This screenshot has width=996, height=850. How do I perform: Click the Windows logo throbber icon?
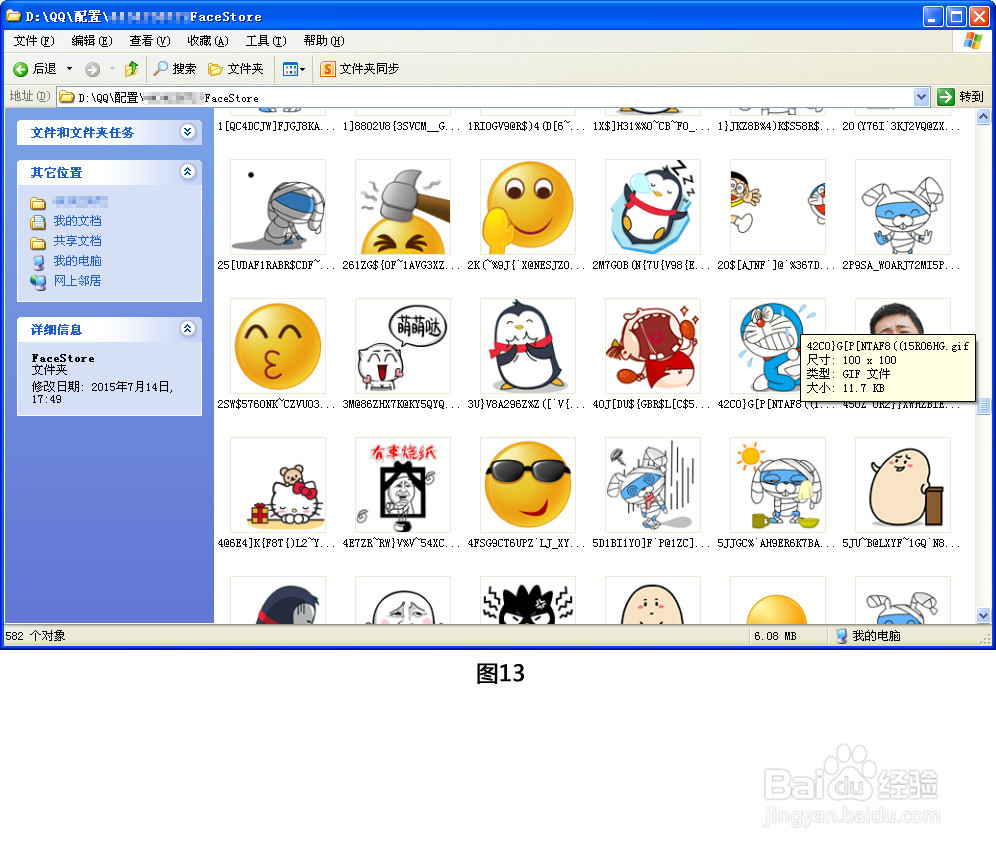(x=972, y=41)
